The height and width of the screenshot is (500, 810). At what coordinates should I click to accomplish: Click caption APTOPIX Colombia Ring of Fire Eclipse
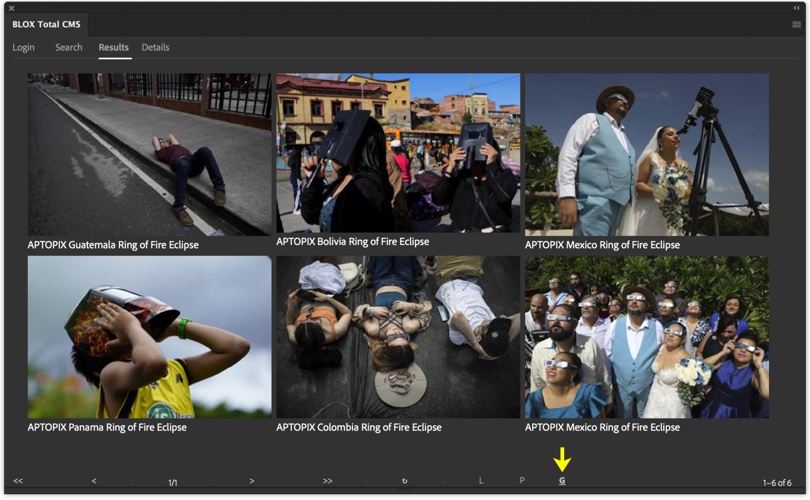[359, 428]
